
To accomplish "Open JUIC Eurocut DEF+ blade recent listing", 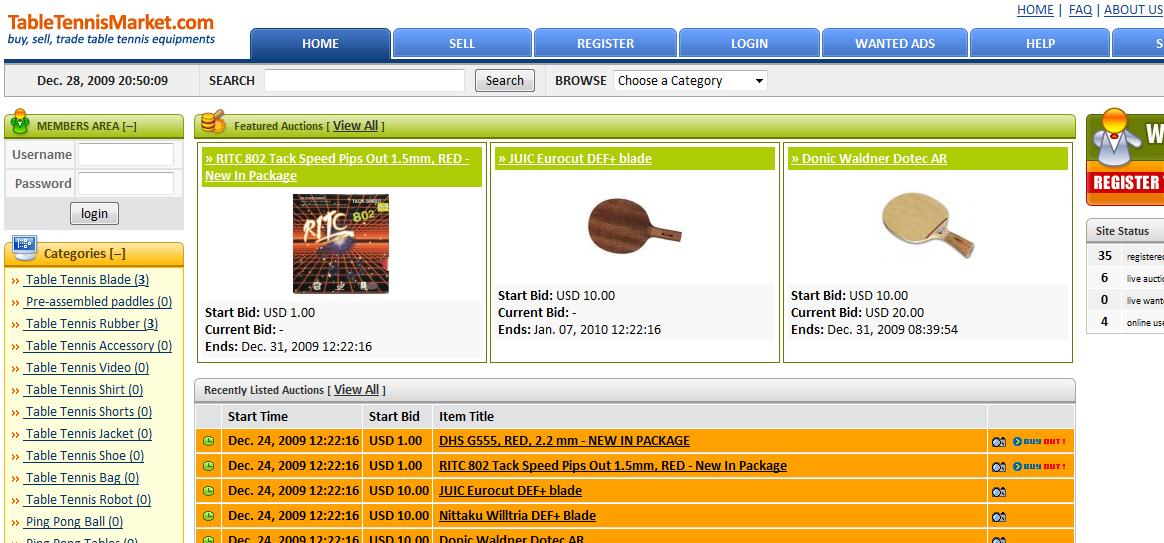I will point(510,490).
